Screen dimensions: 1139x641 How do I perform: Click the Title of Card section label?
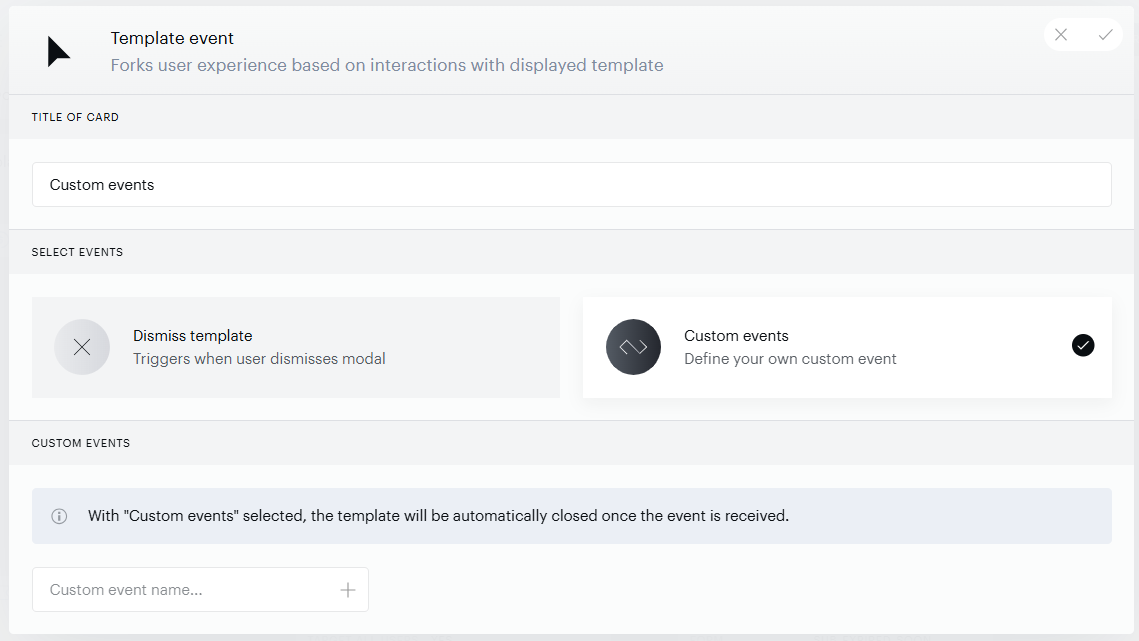coord(75,117)
